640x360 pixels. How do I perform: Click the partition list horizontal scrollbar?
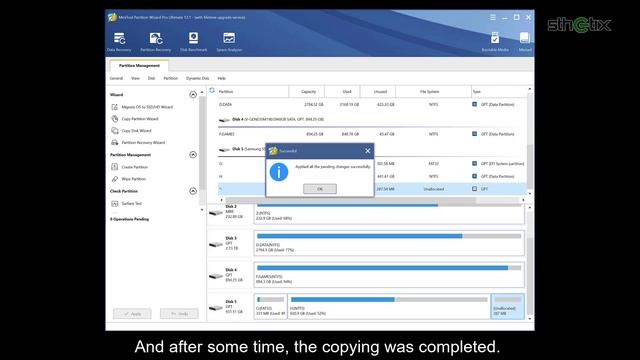[351, 200]
